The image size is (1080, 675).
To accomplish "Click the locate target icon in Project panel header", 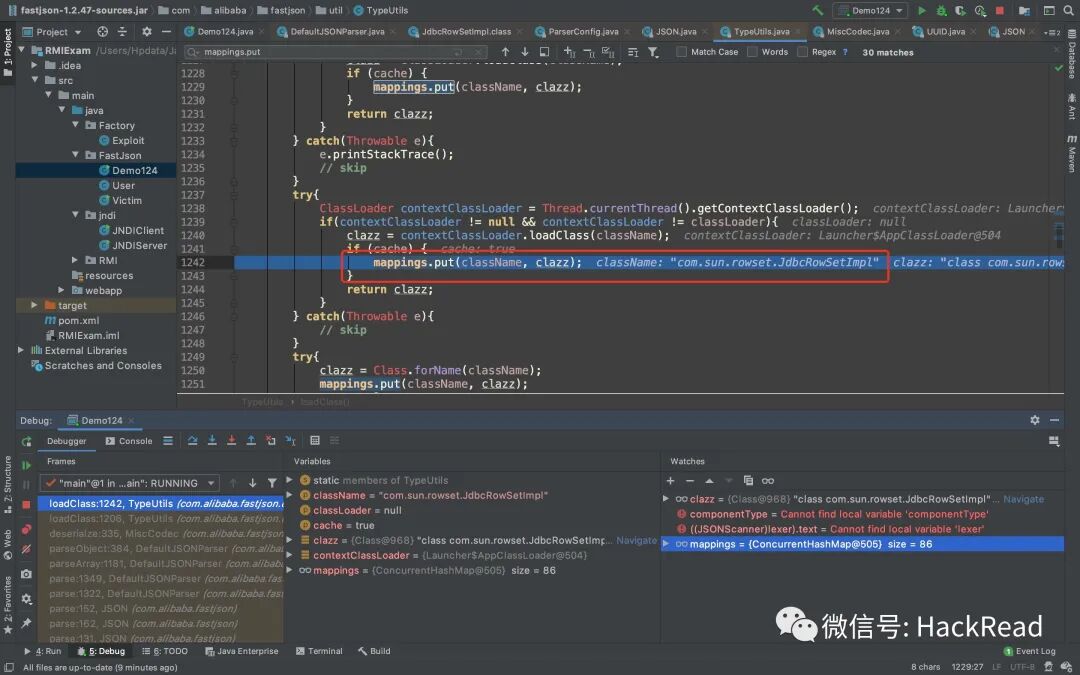I will click(x=103, y=32).
